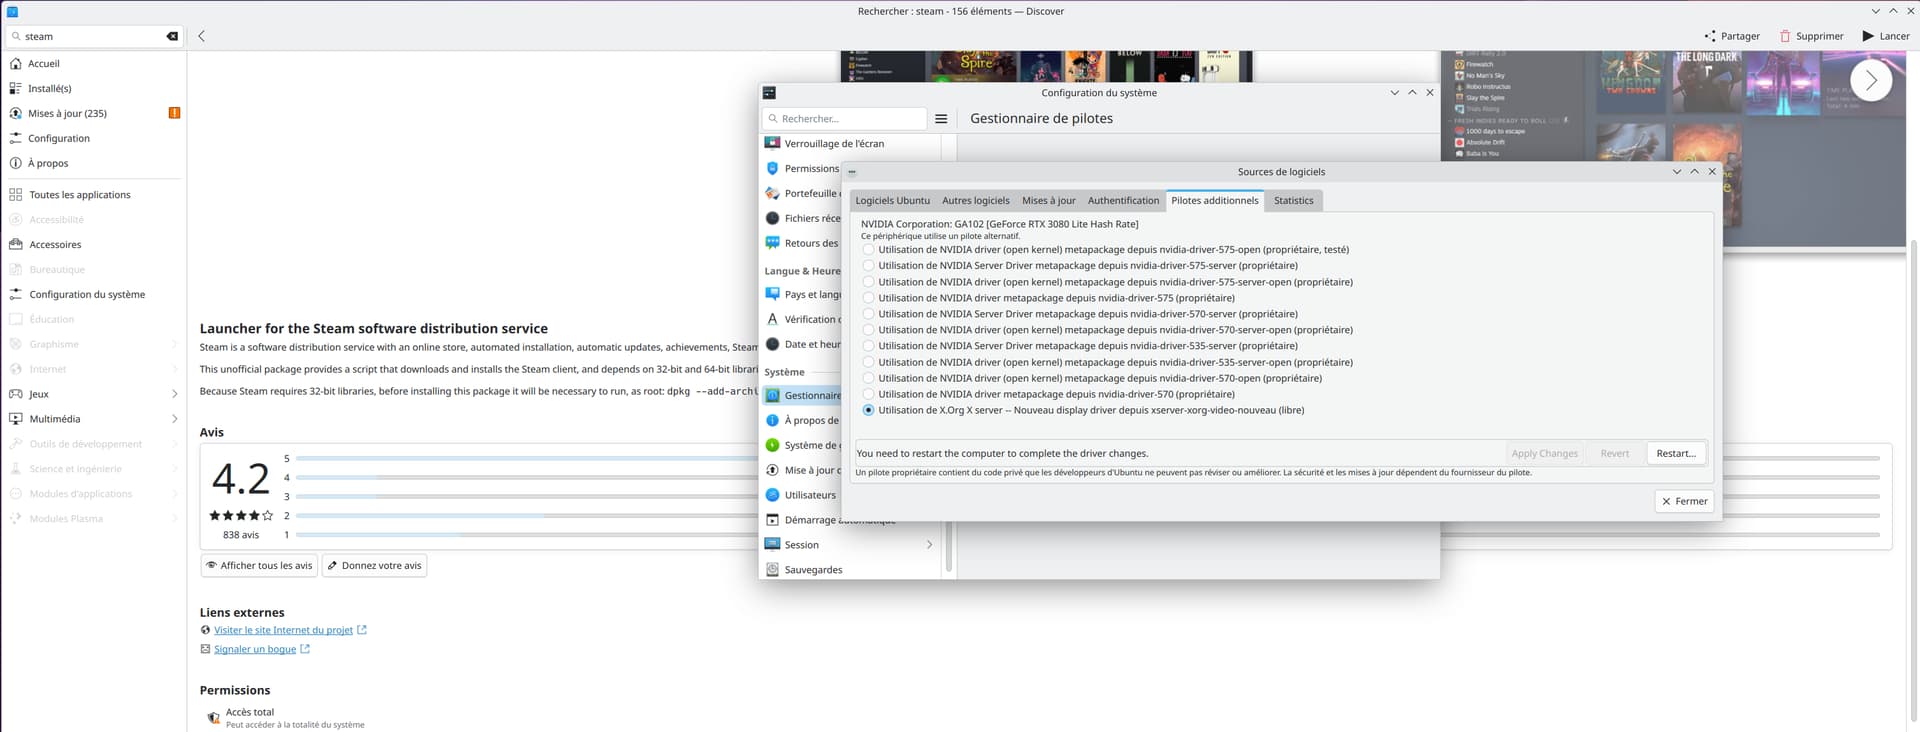Click the next screenshot arrow button
1920x732 pixels.
pos(1870,81)
